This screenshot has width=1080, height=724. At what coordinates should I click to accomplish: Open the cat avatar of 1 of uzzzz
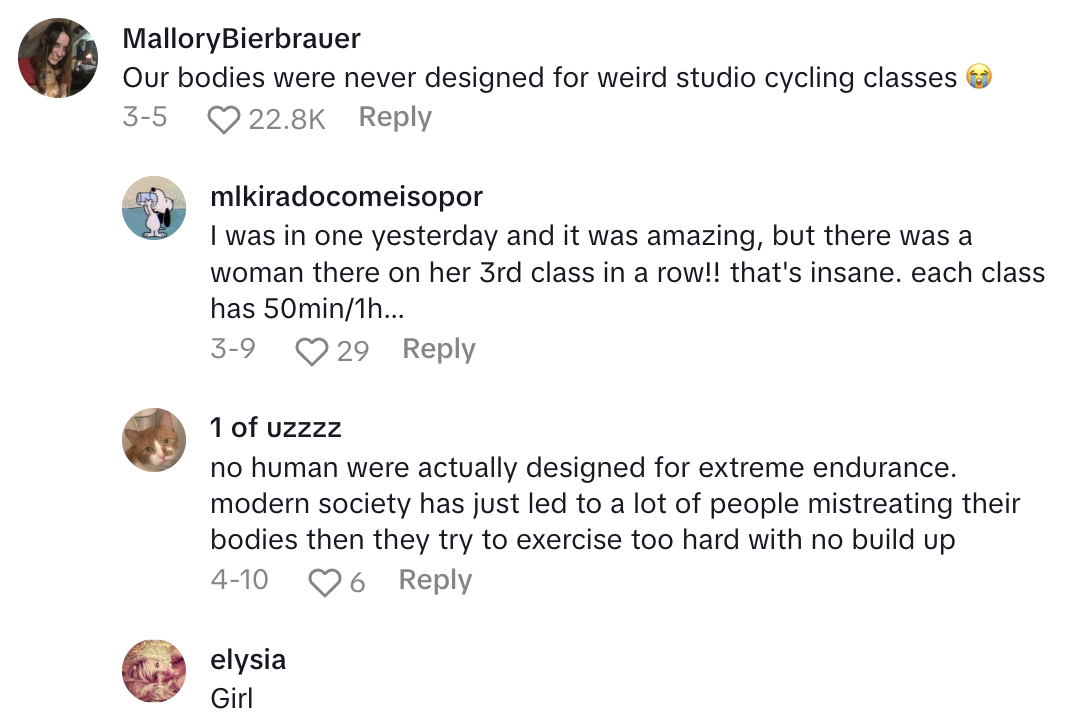pyautogui.click(x=154, y=440)
